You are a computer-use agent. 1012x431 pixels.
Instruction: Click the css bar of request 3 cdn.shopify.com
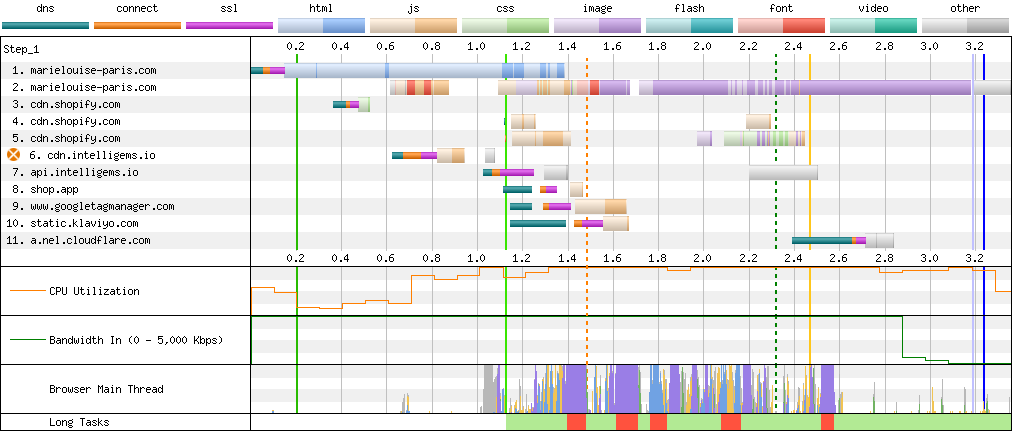click(x=364, y=104)
